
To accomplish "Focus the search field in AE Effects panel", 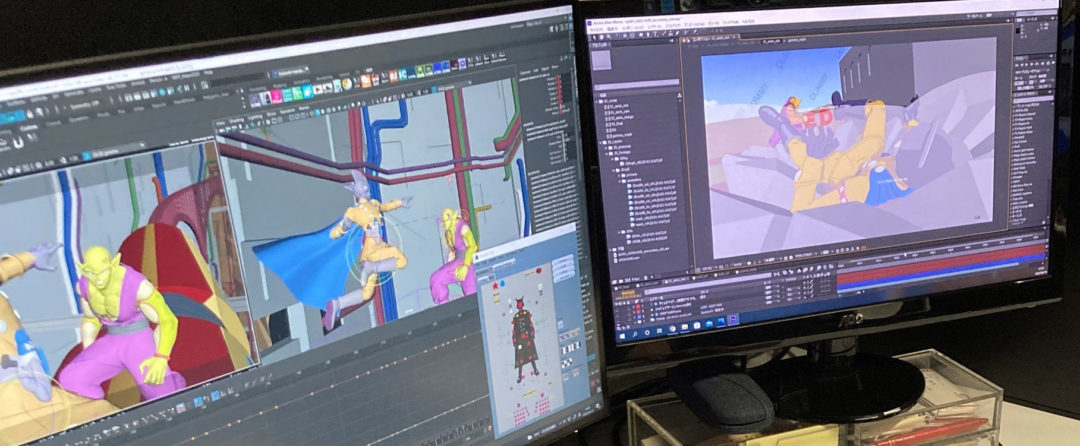I will (x=1033, y=99).
